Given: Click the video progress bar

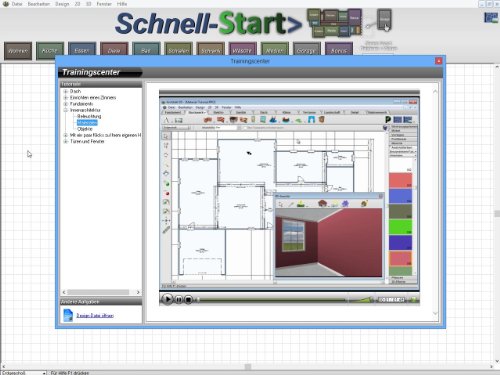Looking at the screenshot, I should pyautogui.click(x=272, y=300).
